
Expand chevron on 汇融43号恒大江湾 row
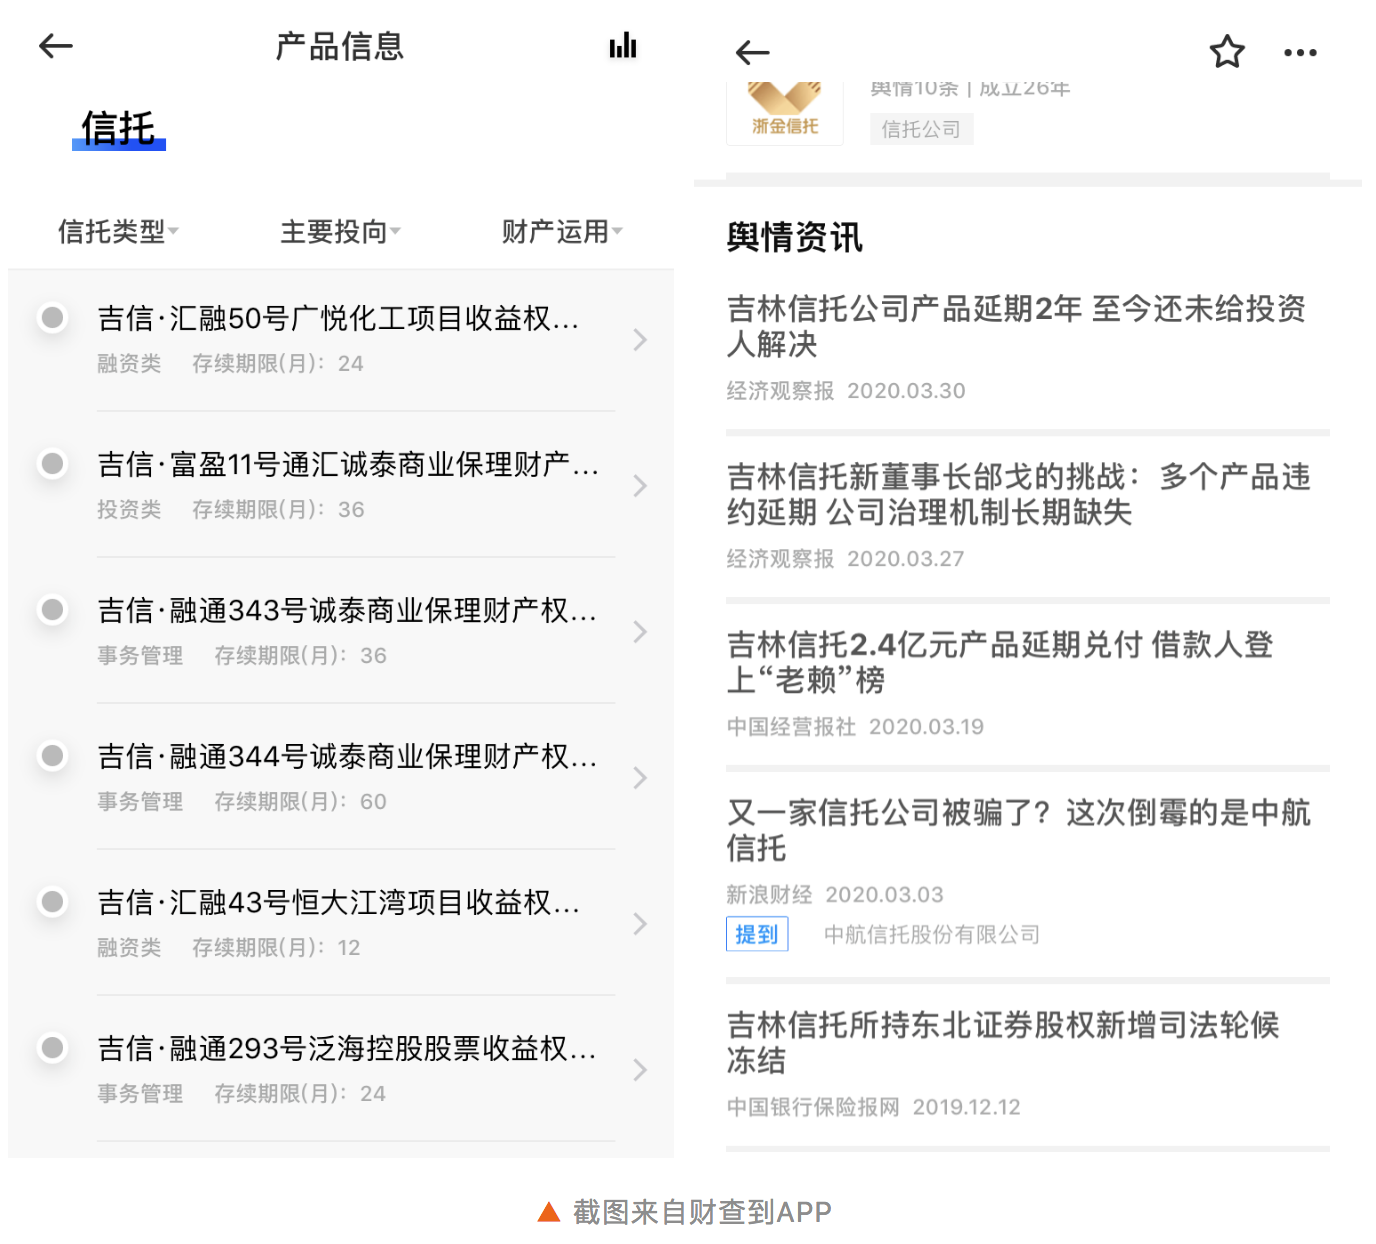click(640, 924)
